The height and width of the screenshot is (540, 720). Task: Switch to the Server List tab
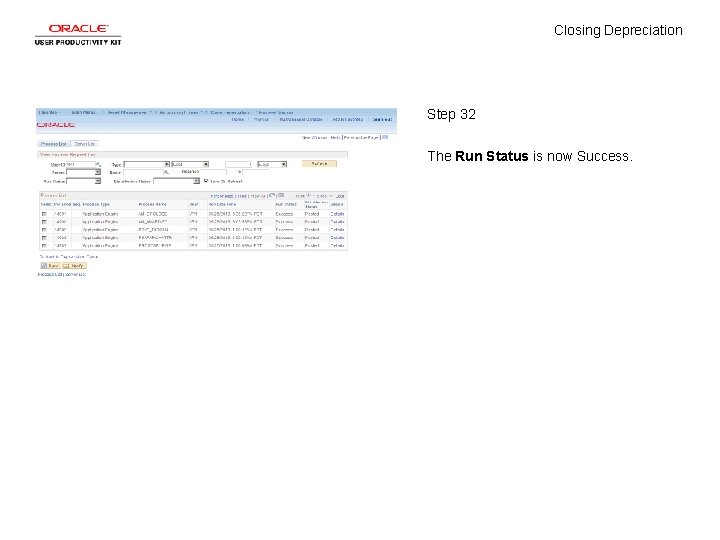click(85, 144)
